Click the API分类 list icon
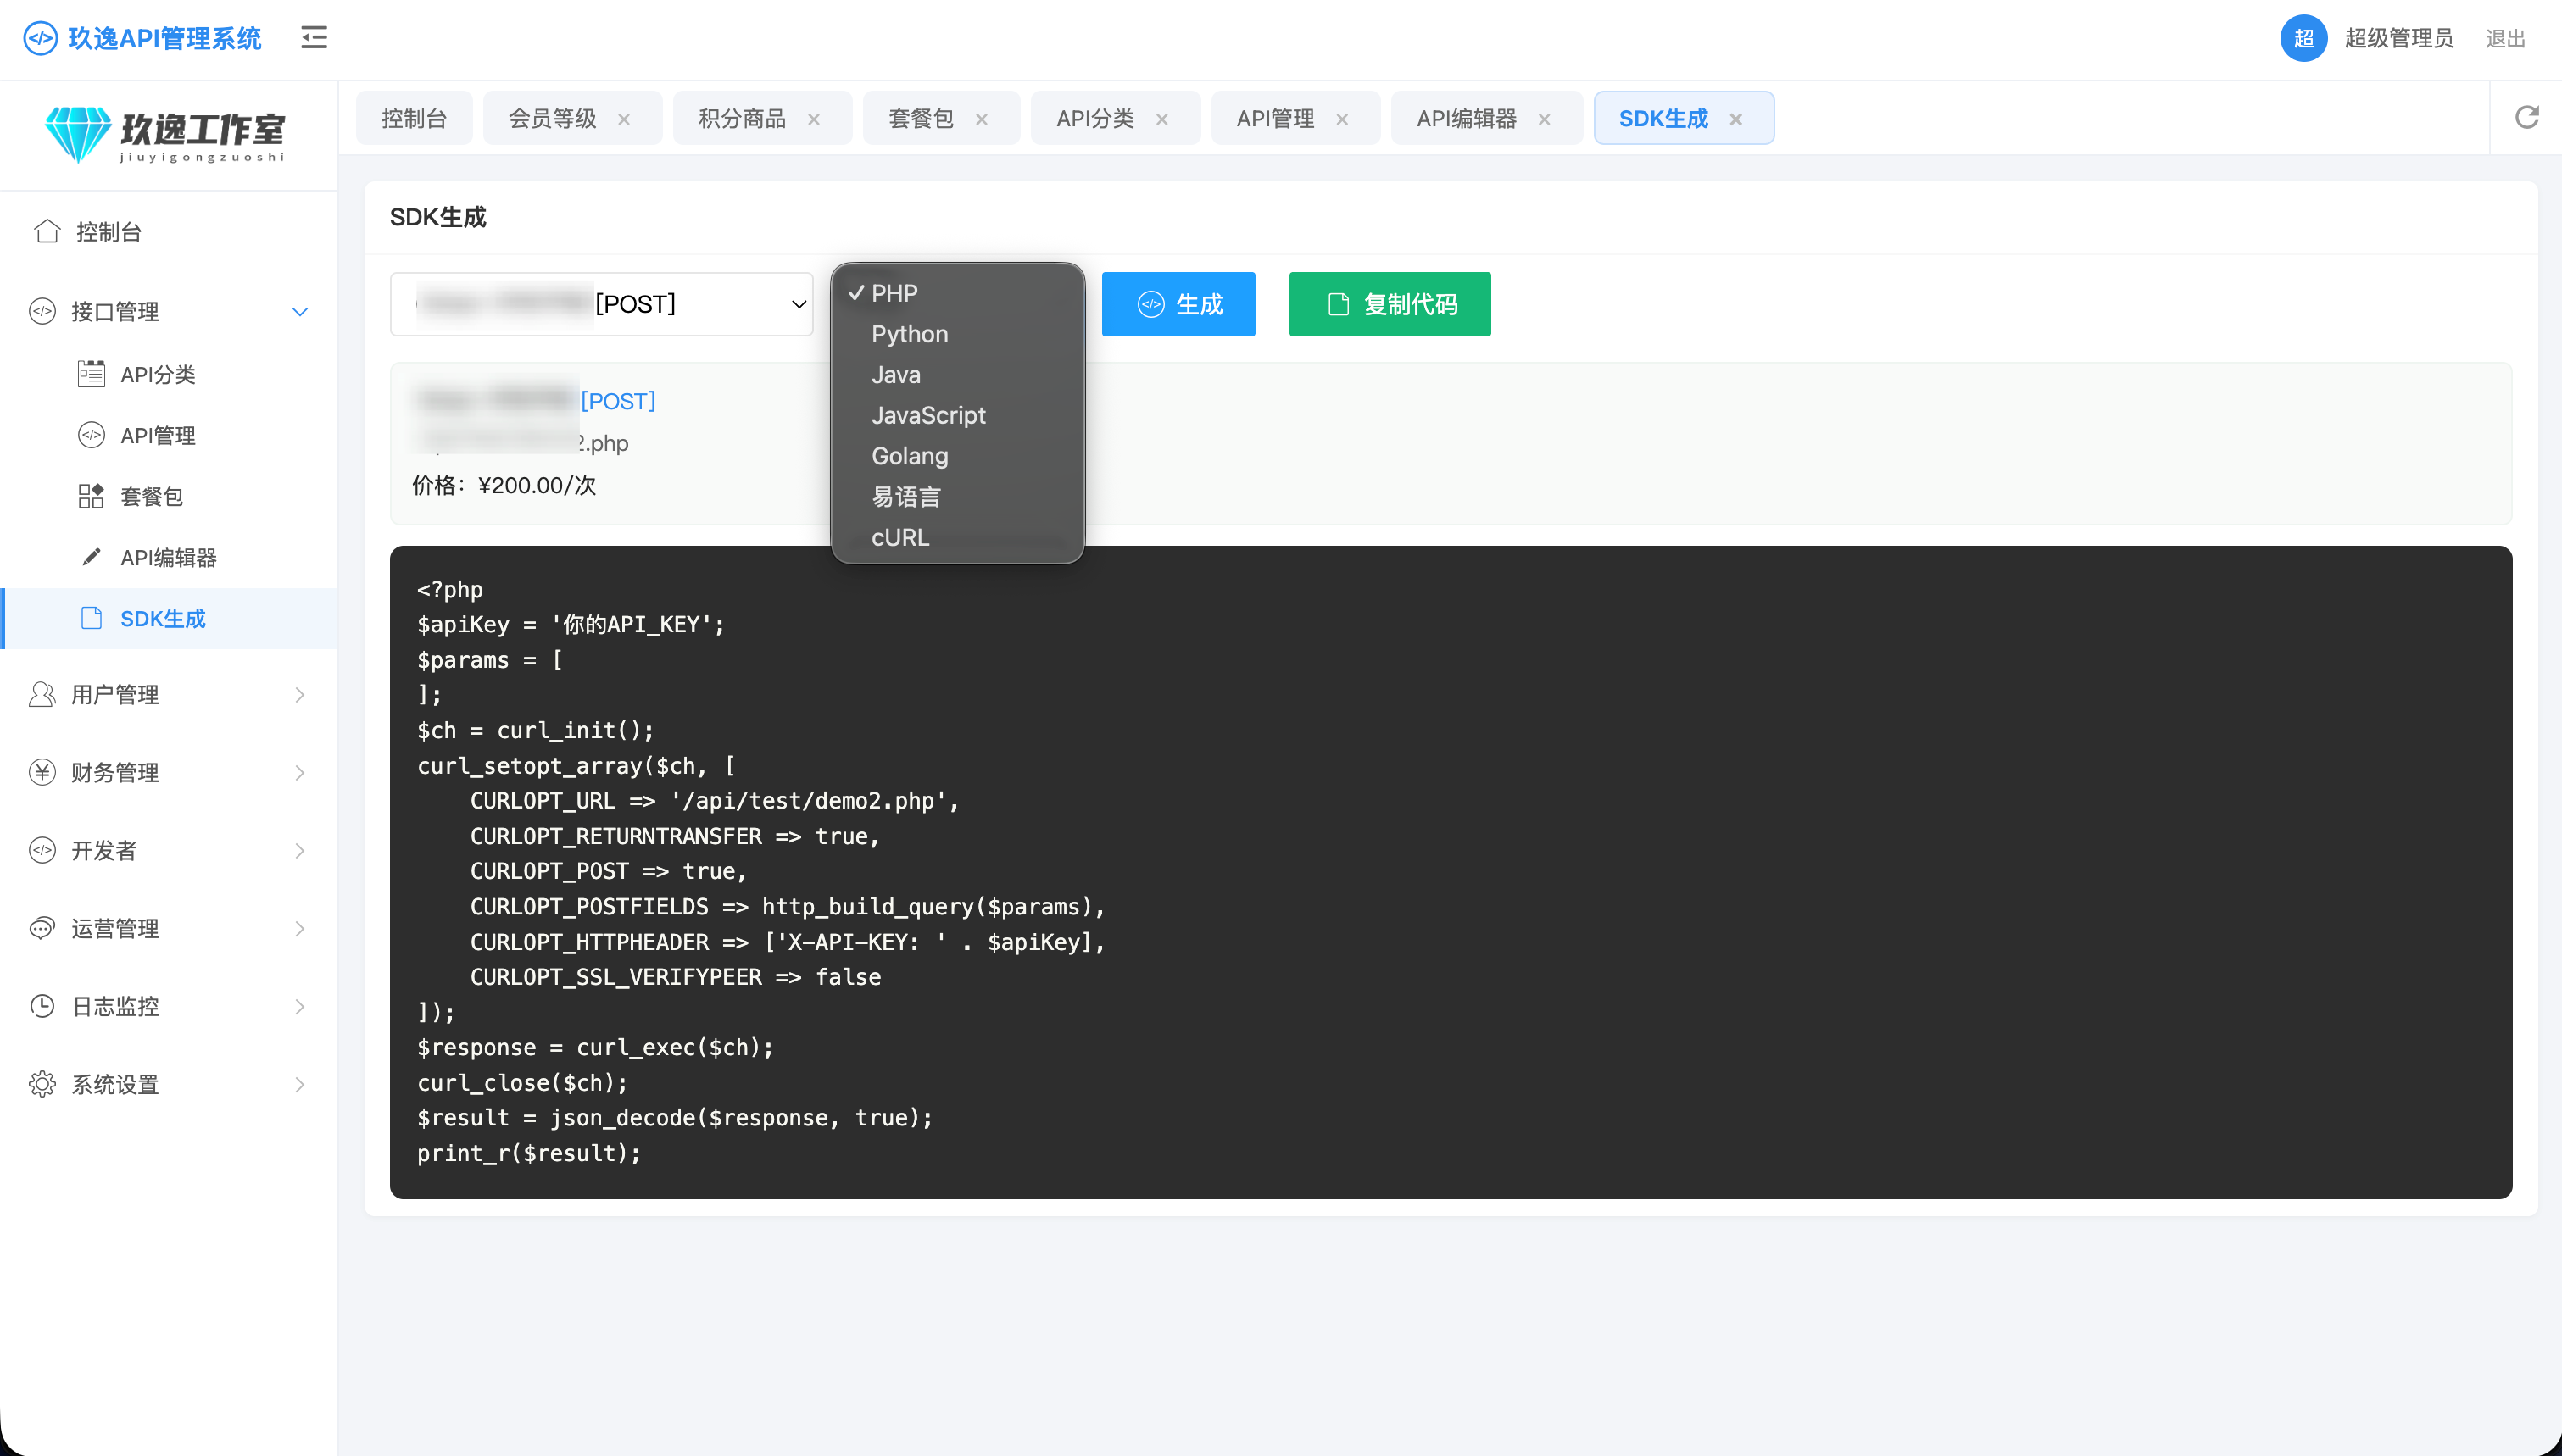 tap(91, 374)
